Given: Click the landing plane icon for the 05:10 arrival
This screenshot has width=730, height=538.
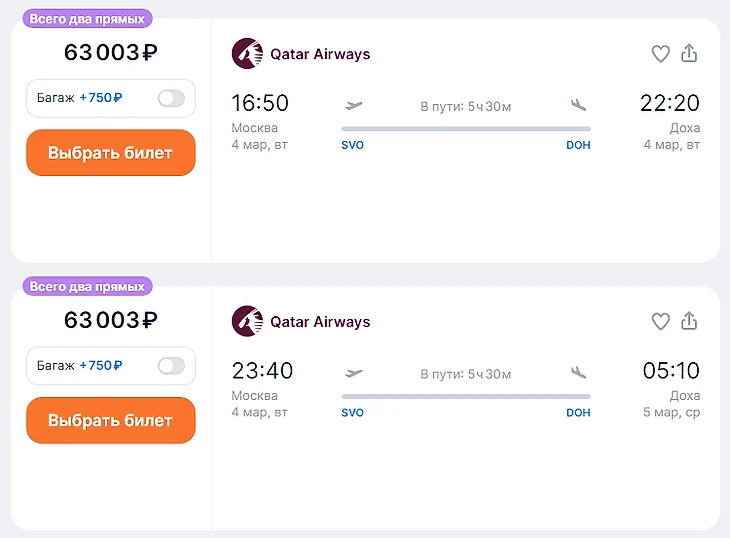Looking at the screenshot, I should pos(578,373).
